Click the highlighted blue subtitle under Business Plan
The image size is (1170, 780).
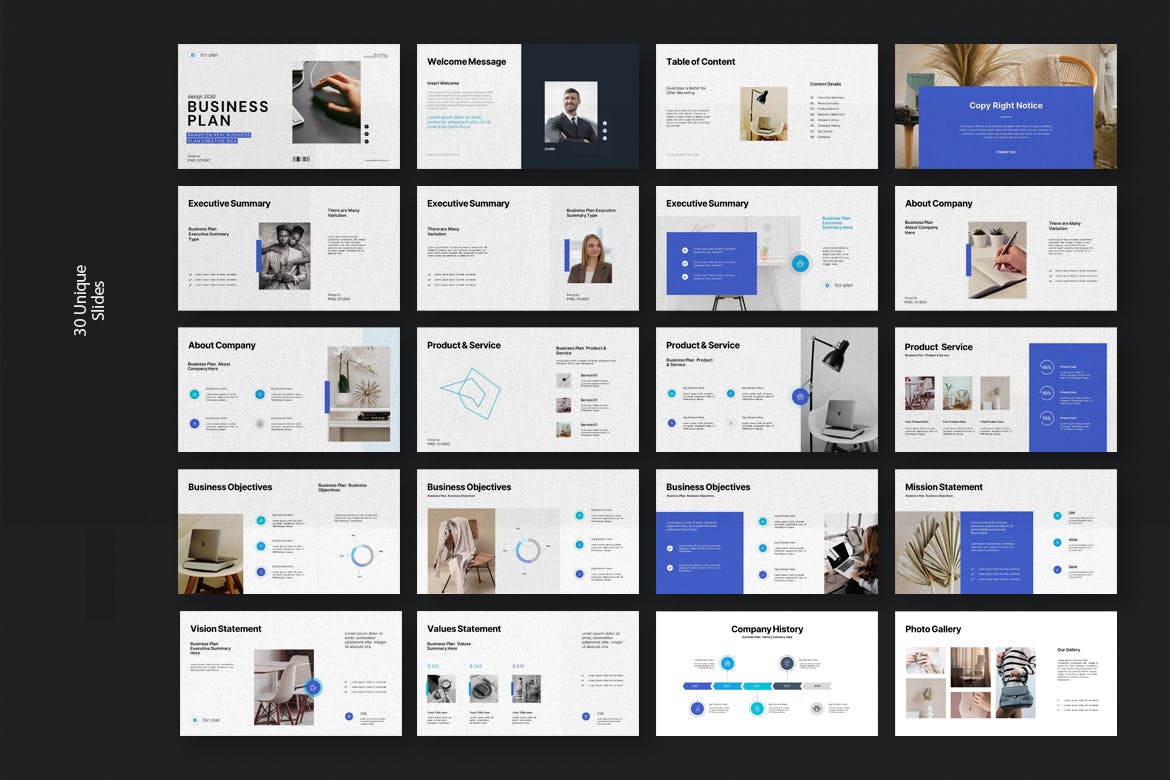(219, 138)
